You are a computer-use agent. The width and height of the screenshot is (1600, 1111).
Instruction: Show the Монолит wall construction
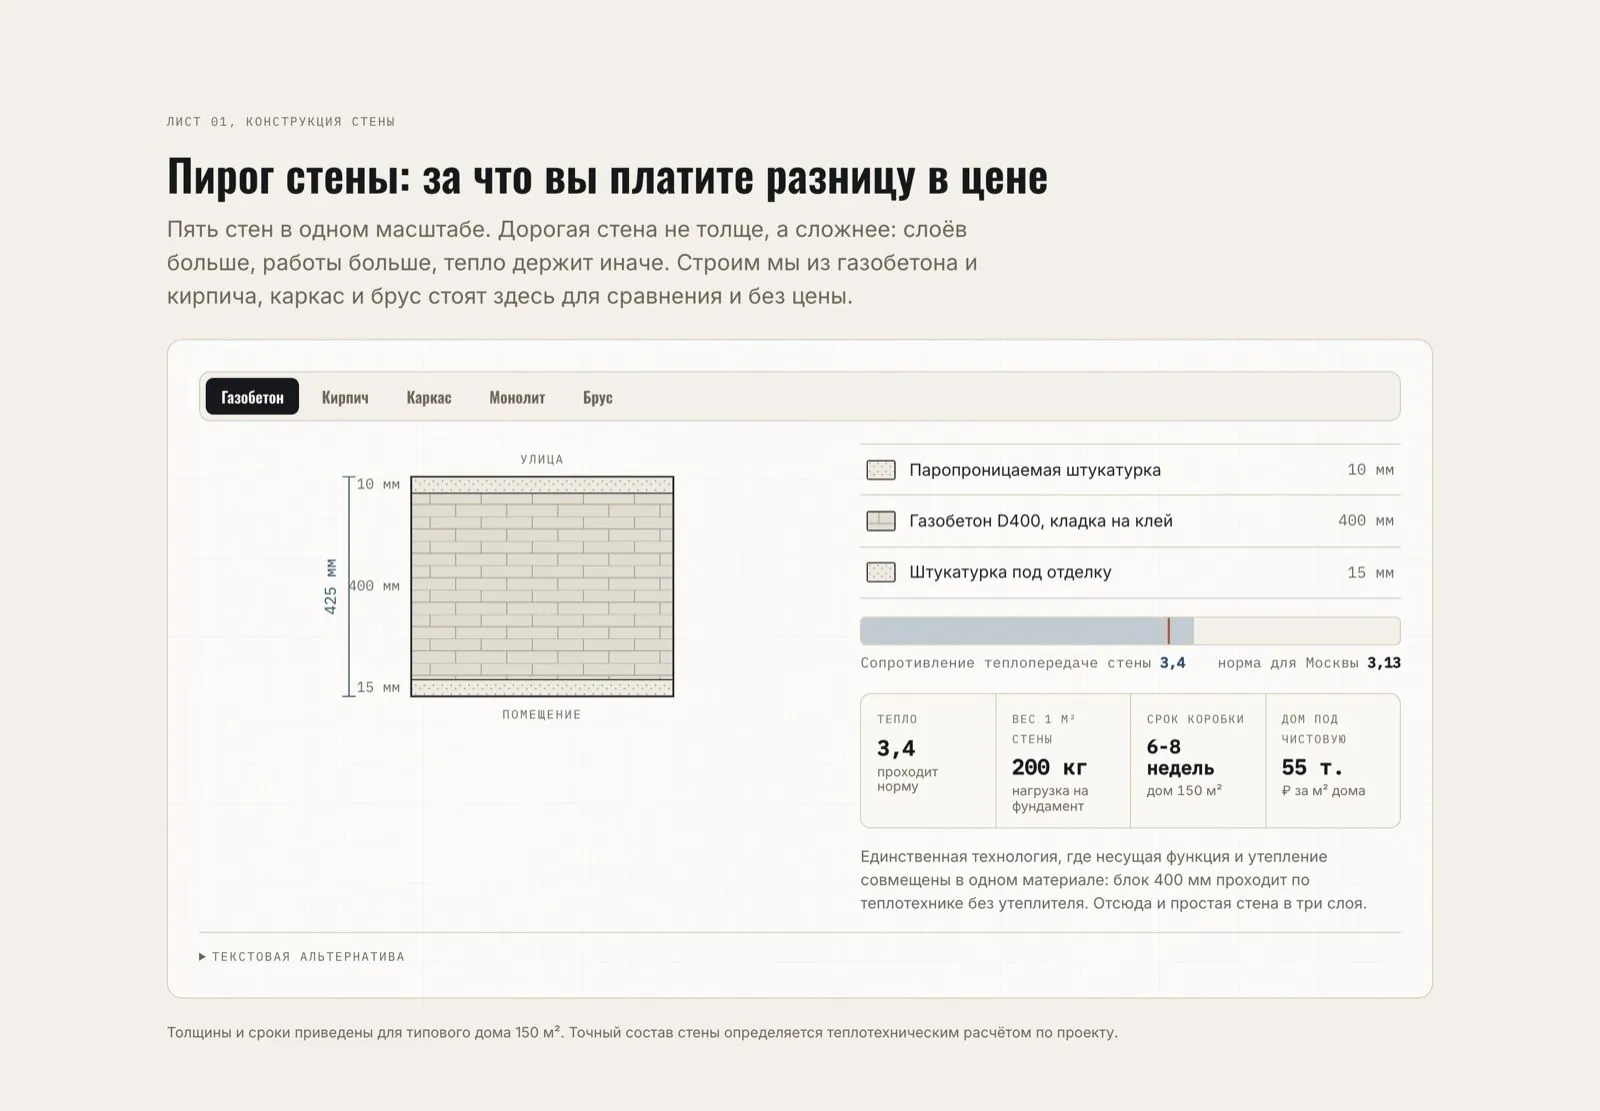(517, 397)
